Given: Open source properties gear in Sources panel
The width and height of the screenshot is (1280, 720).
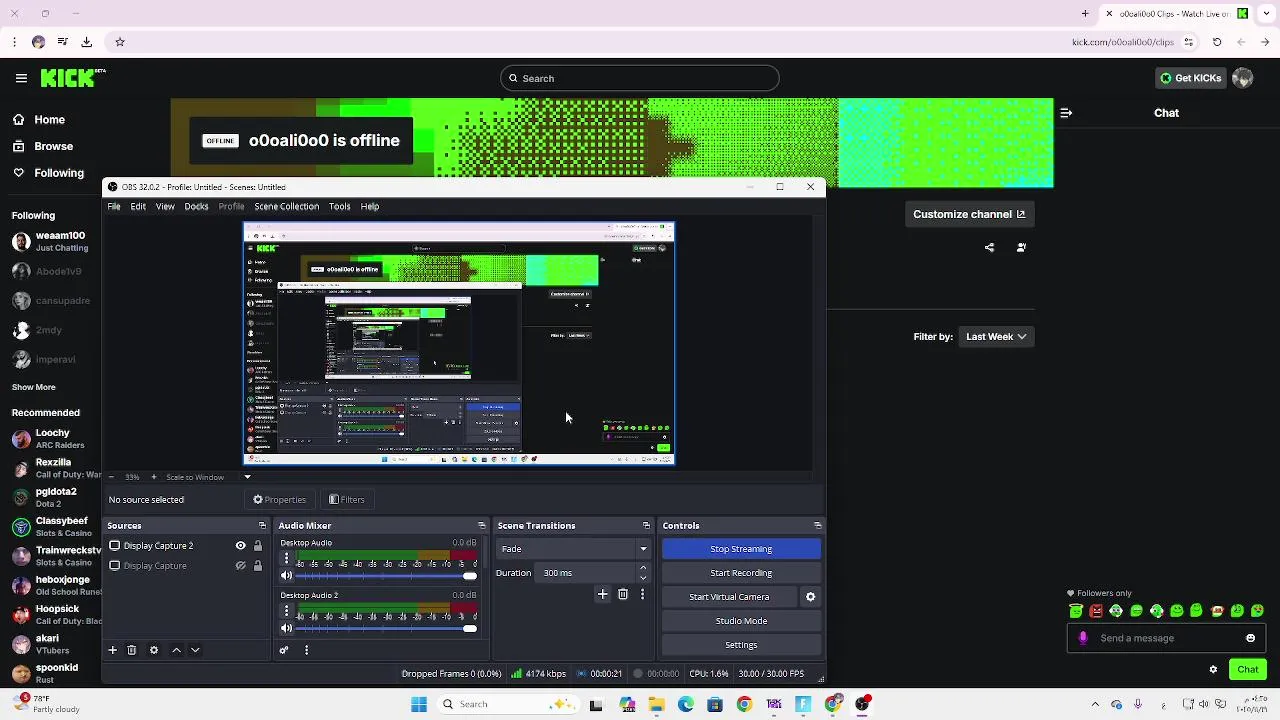Looking at the screenshot, I should pos(154,650).
